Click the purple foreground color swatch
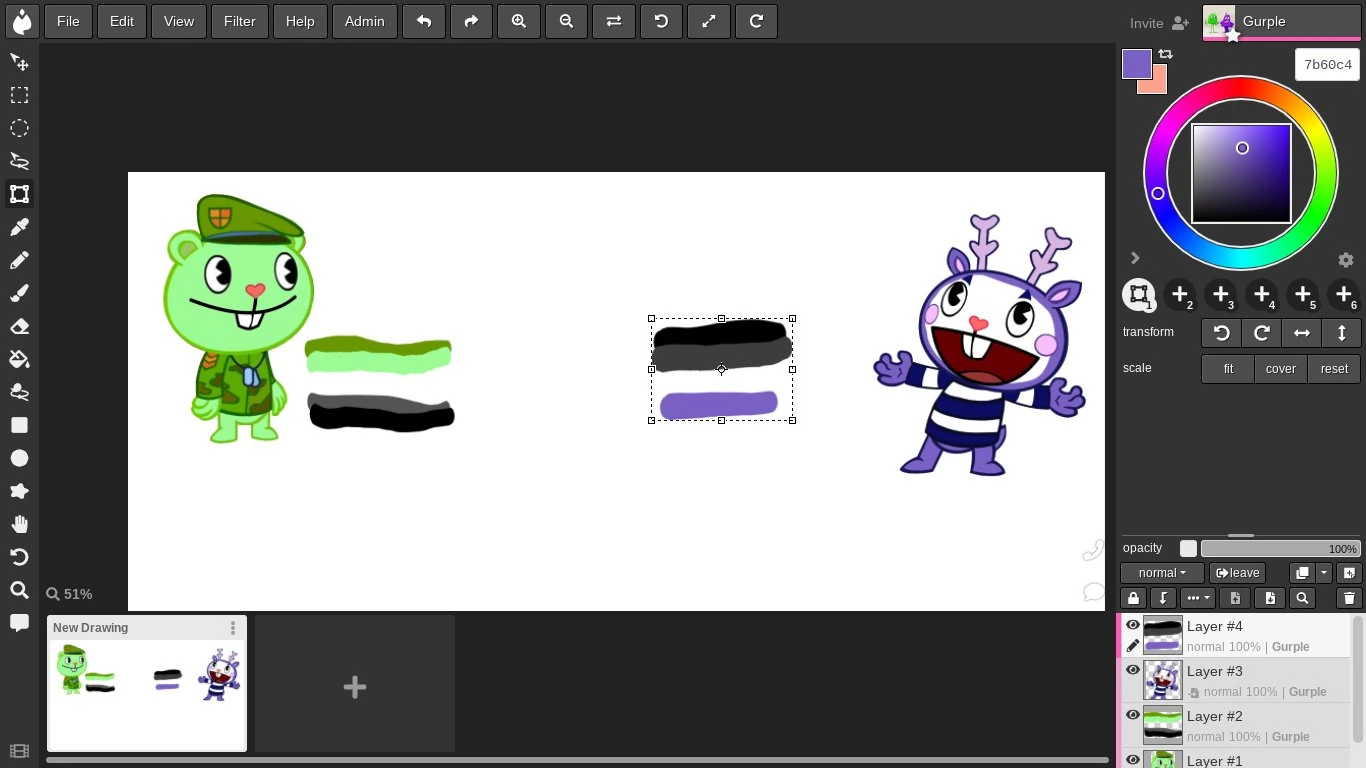This screenshot has width=1366, height=768. 1135,63
